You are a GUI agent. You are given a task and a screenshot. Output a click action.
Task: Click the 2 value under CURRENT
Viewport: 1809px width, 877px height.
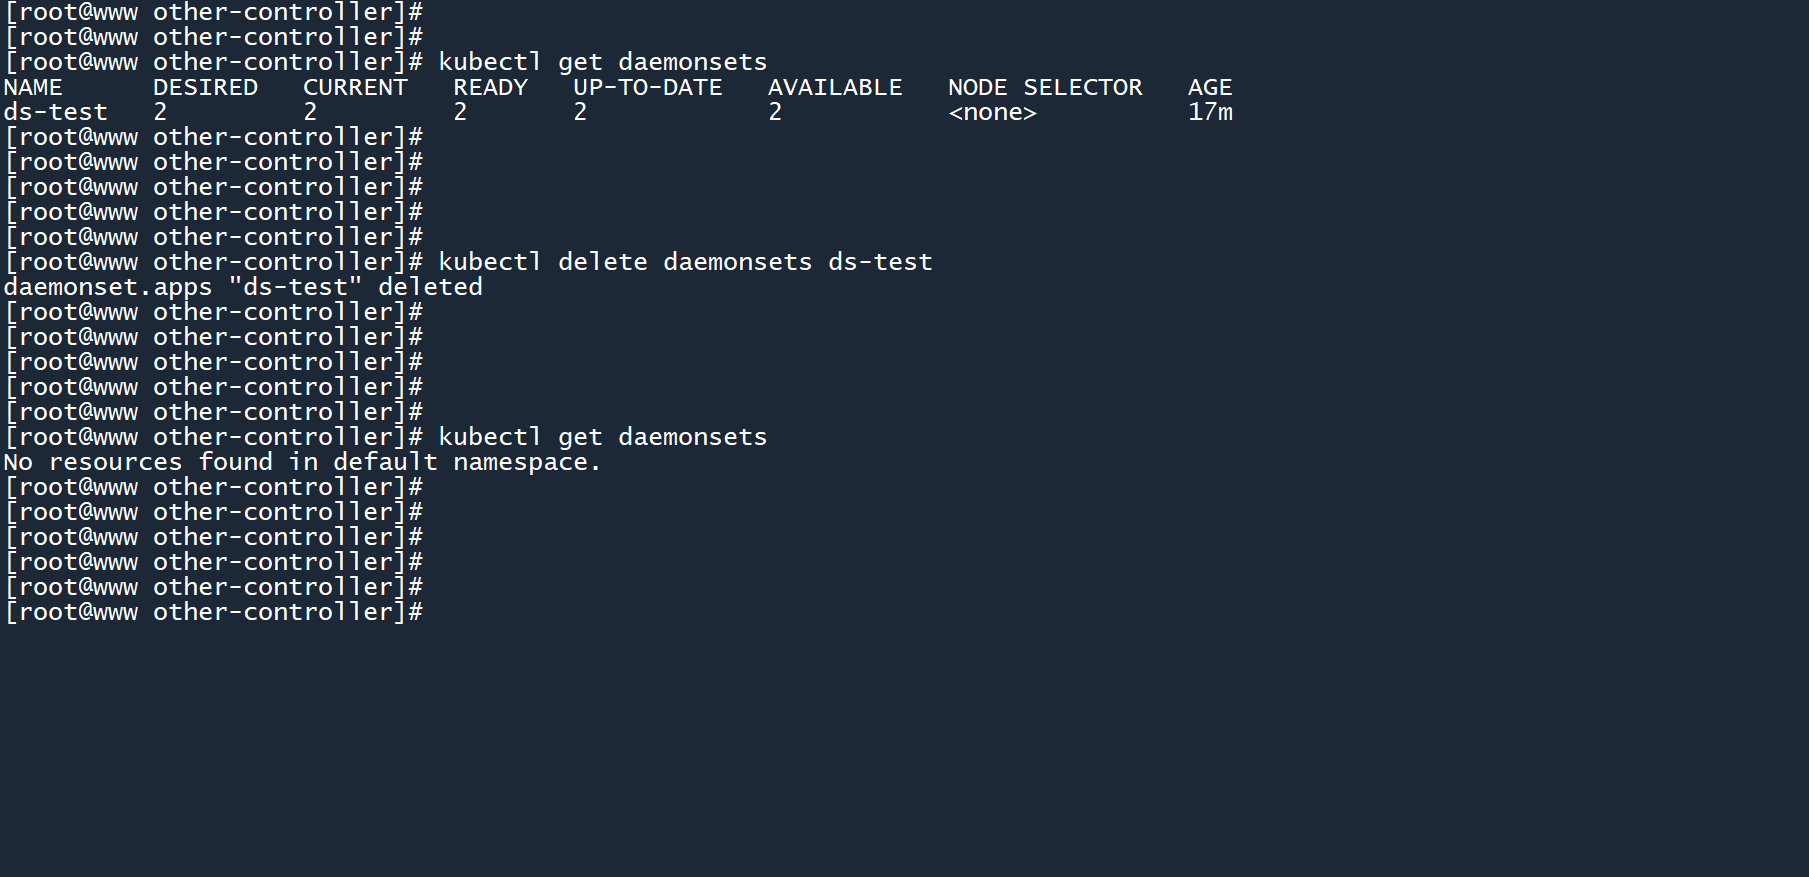(x=310, y=112)
